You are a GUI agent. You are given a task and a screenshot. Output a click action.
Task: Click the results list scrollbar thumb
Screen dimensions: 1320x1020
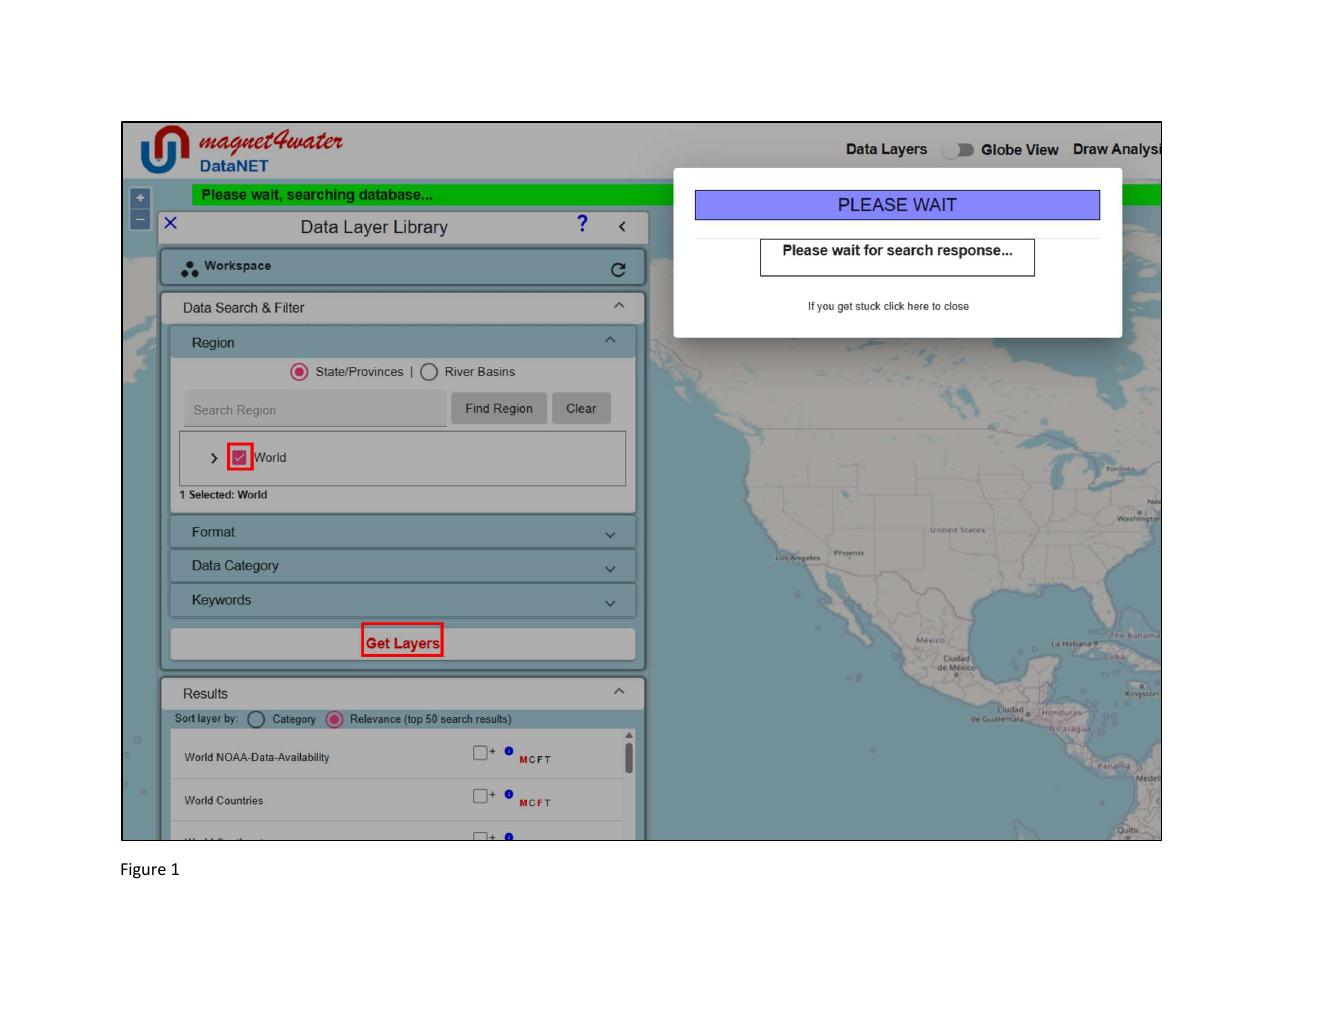629,757
